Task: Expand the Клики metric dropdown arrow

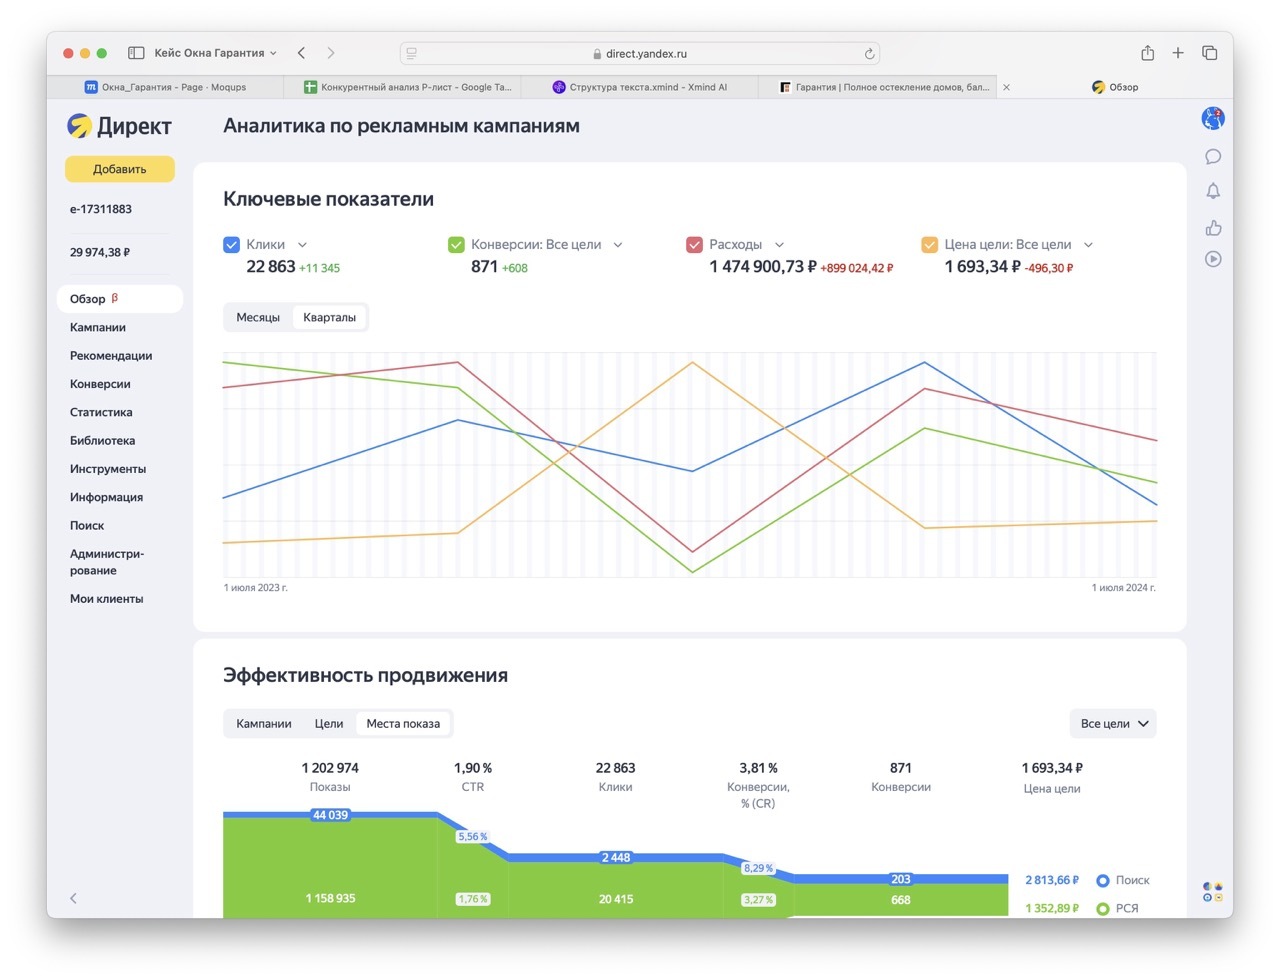Action: tap(302, 245)
